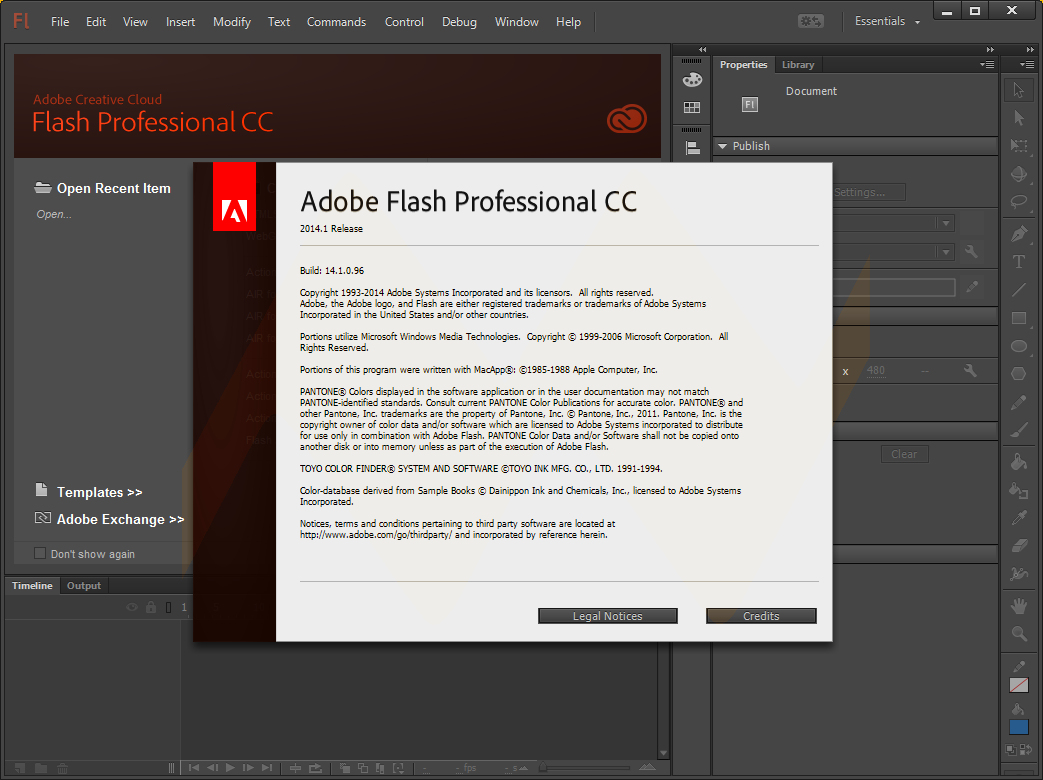Open the Properties panel options menu

click(x=987, y=65)
